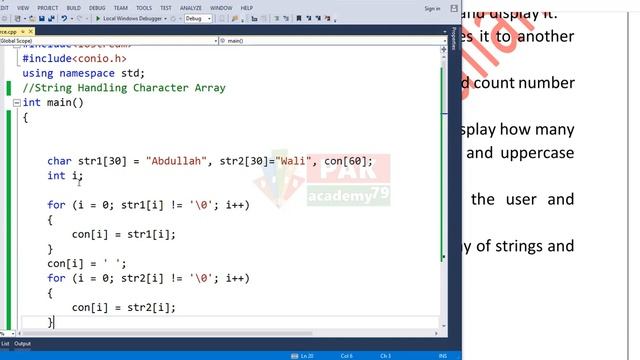This screenshot has width=640, height=360.
Task: Click the 'con[i] = str2[i];' statement
Action: (x=124, y=307)
